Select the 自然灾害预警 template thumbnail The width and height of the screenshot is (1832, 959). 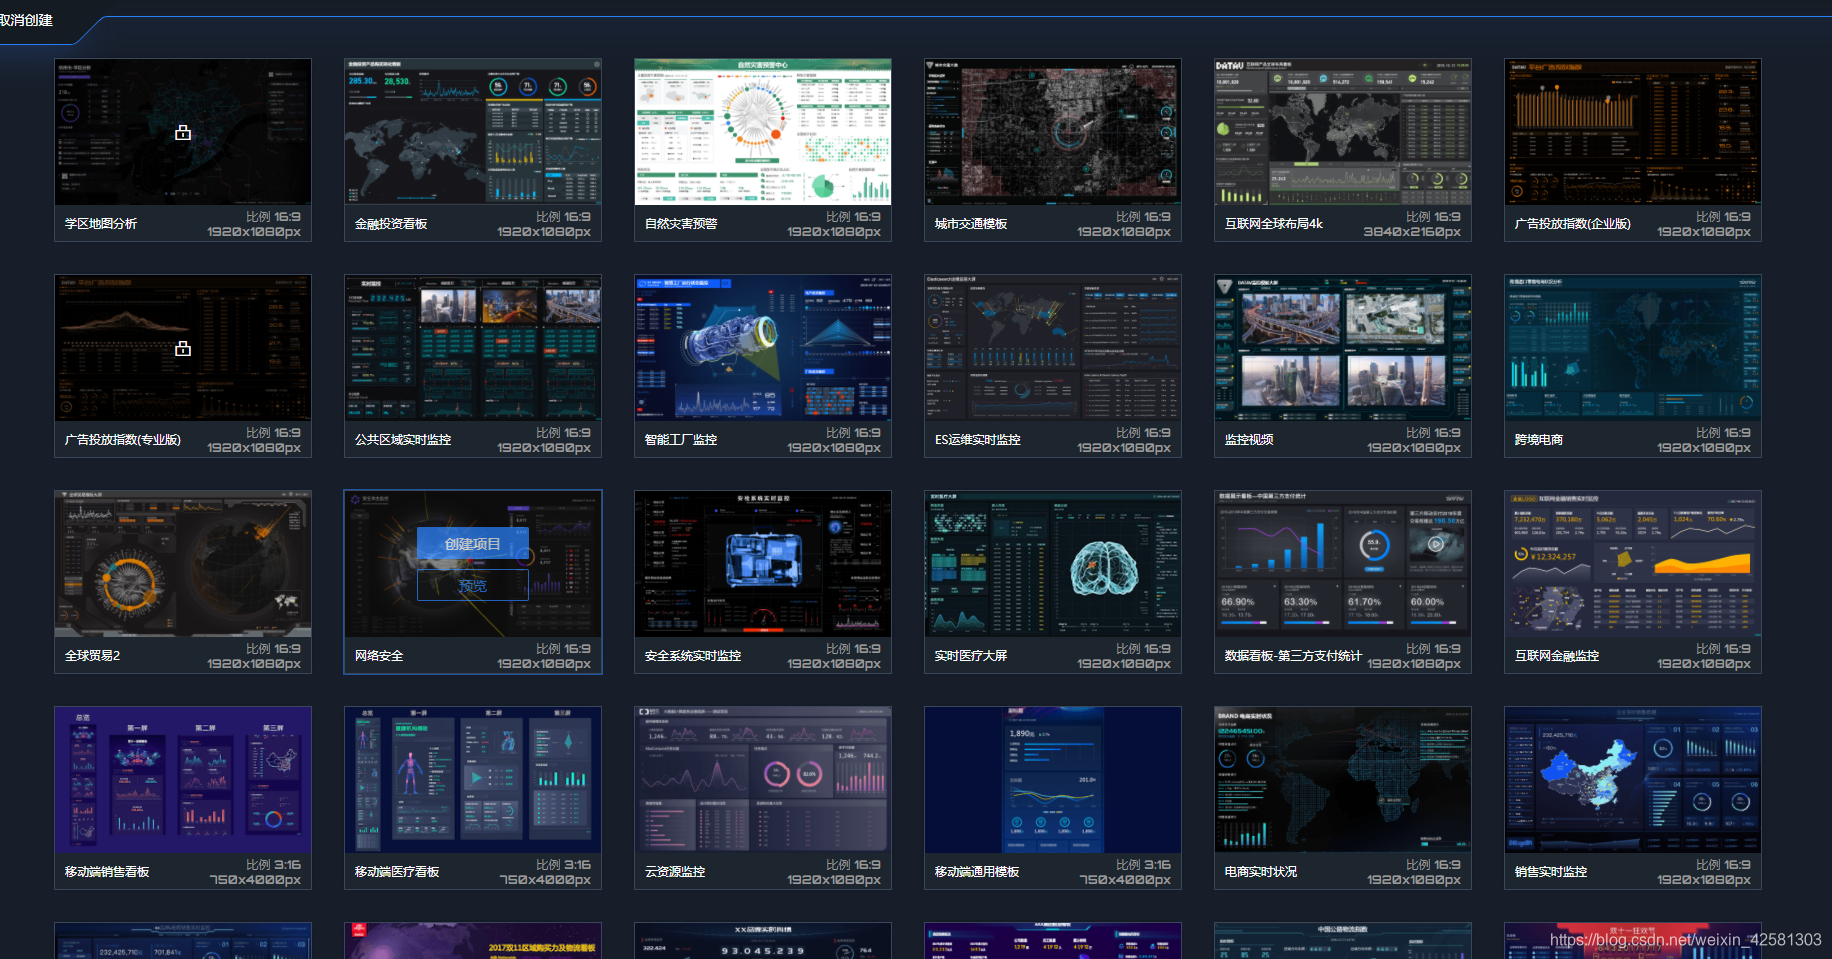[x=763, y=132]
